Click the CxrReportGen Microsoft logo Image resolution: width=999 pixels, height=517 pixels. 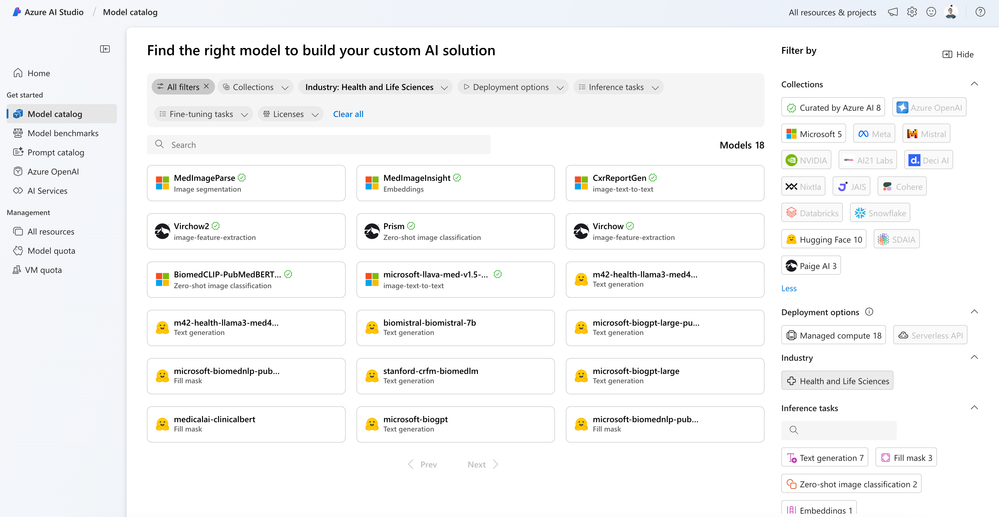click(x=581, y=183)
